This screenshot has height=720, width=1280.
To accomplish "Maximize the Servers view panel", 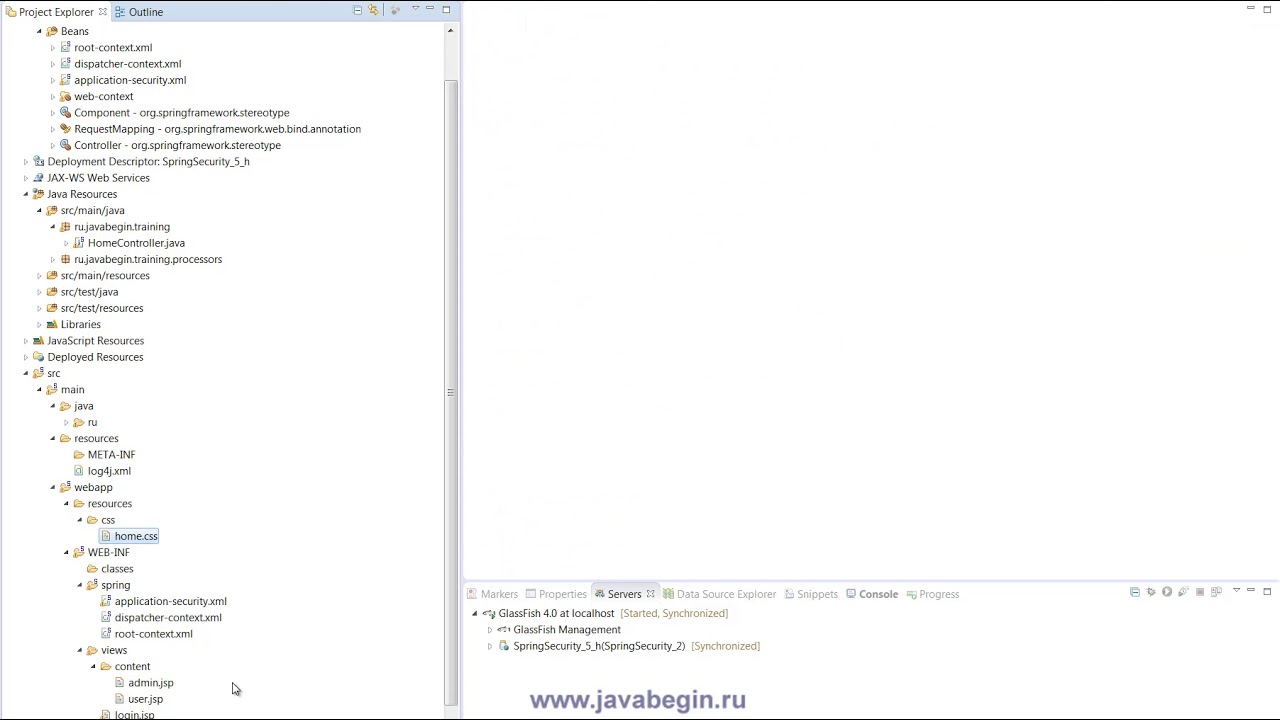I will [x=1267, y=591].
